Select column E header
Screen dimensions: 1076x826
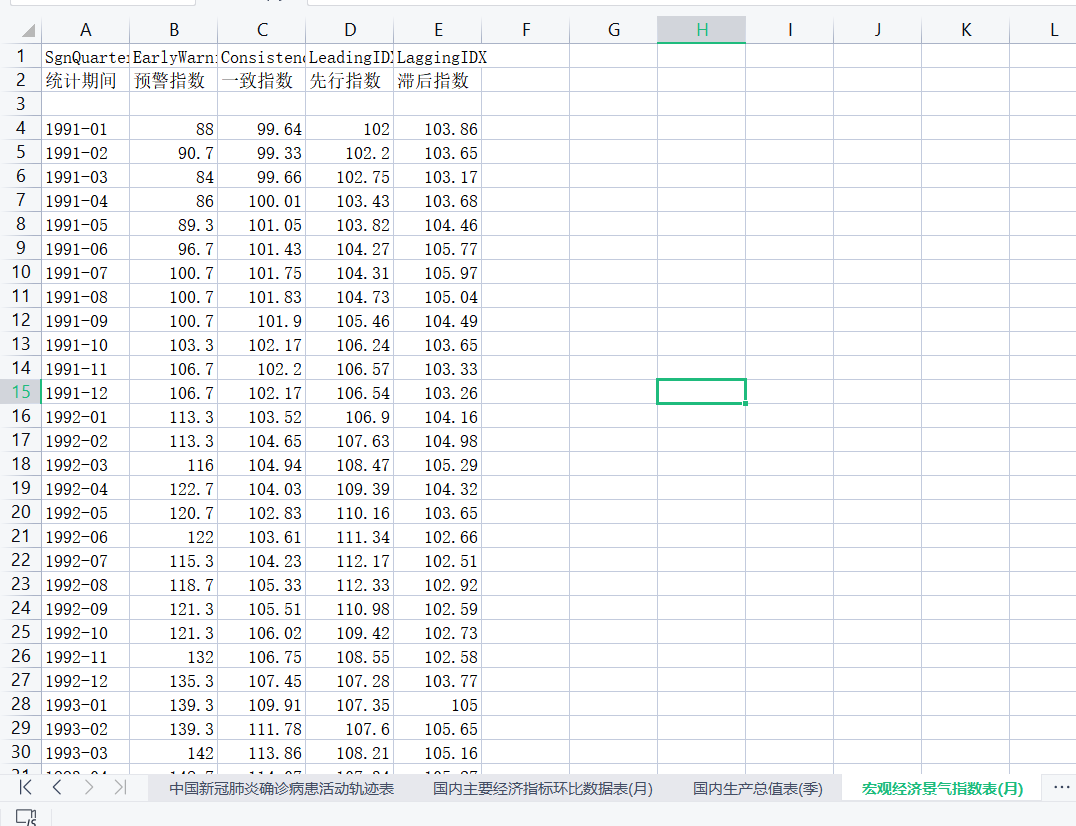pyautogui.click(x=438, y=30)
